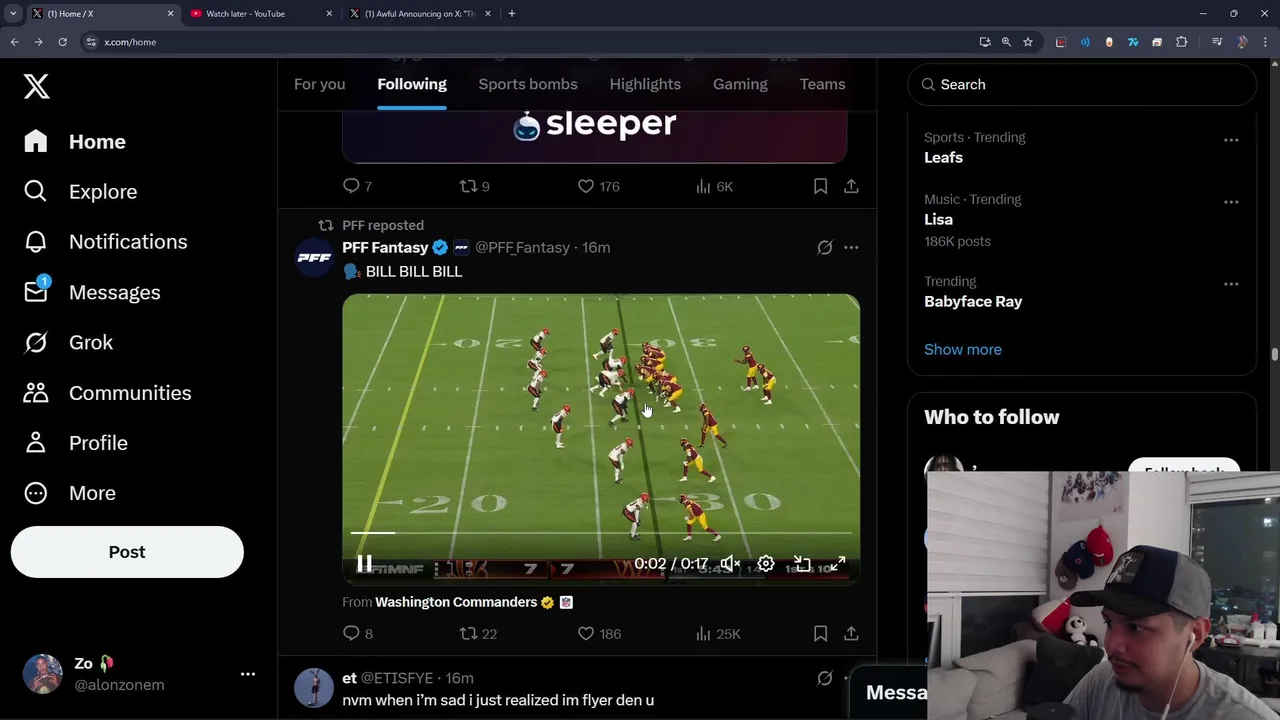
Task: Open the Washington Commanders source link
Action: [456, 602]
